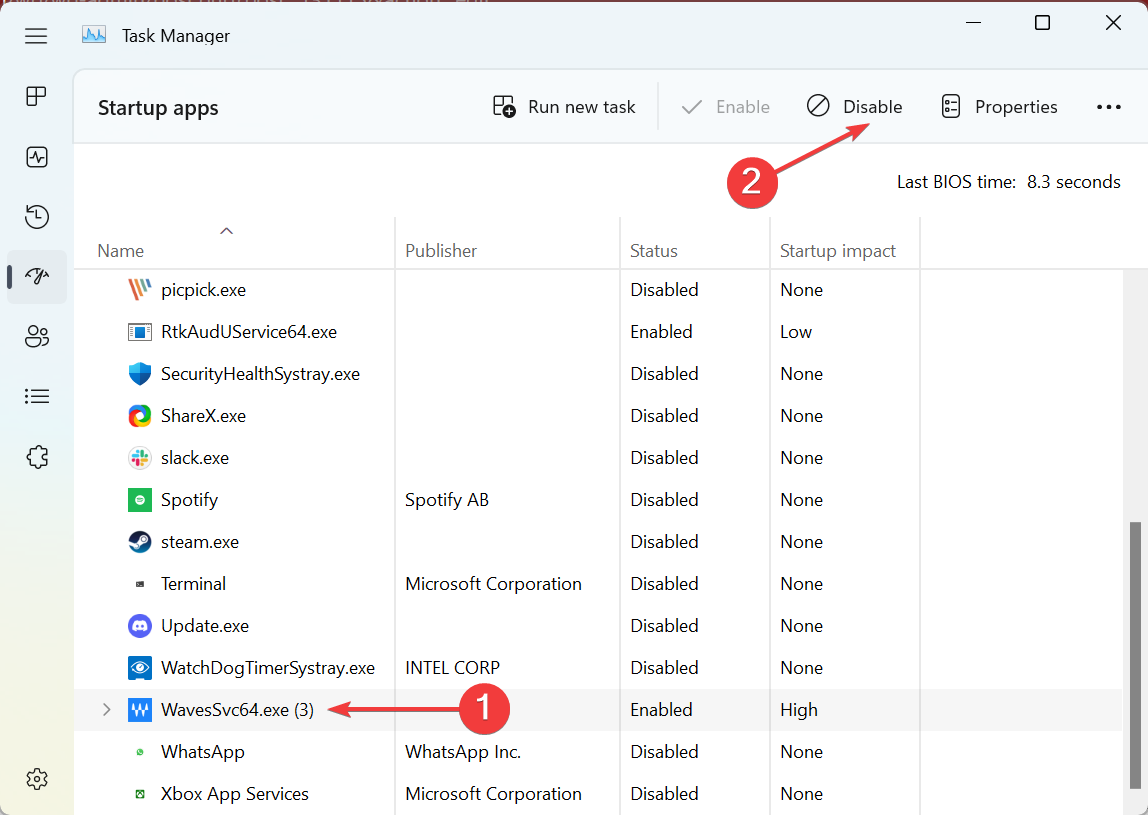Click the picpick.exe app icon
Screen dimensions: 1148x815
point(140,290)
